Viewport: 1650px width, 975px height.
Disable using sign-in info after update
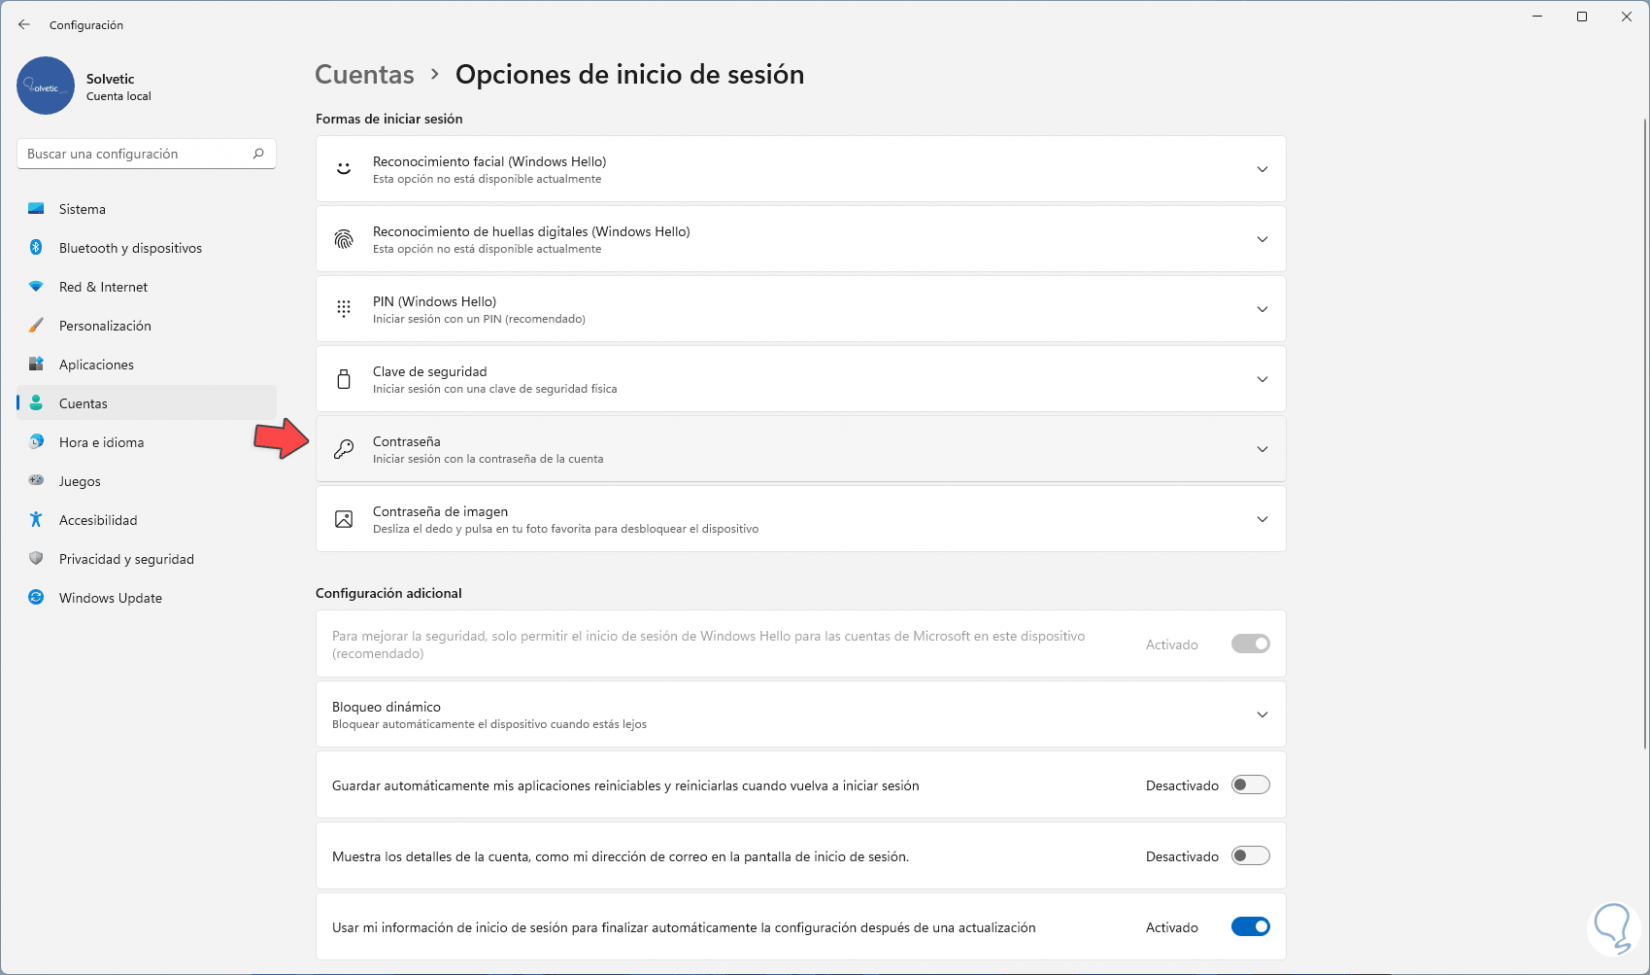1250,927
